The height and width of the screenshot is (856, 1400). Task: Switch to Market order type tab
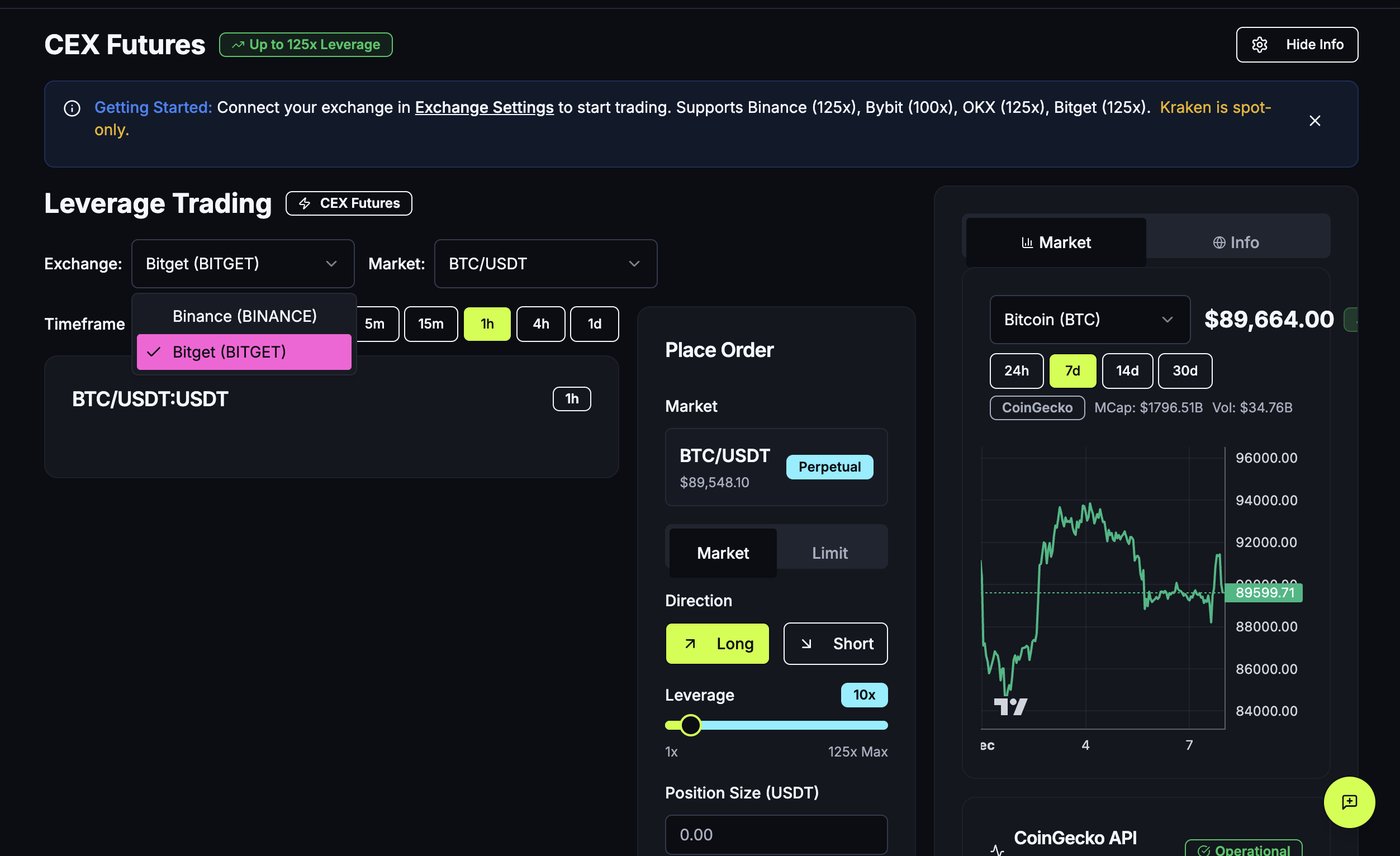[723, 553]
